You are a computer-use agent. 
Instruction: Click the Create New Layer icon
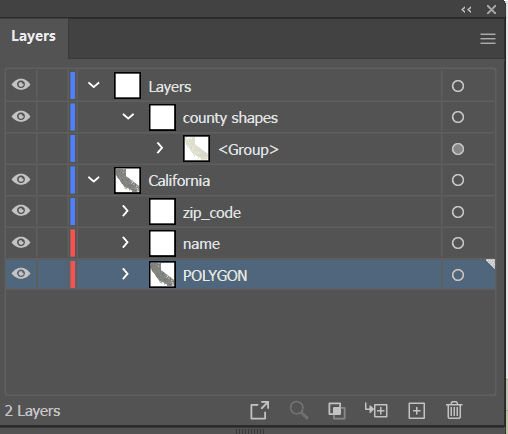pyautogui.click(x=416, y=410)
